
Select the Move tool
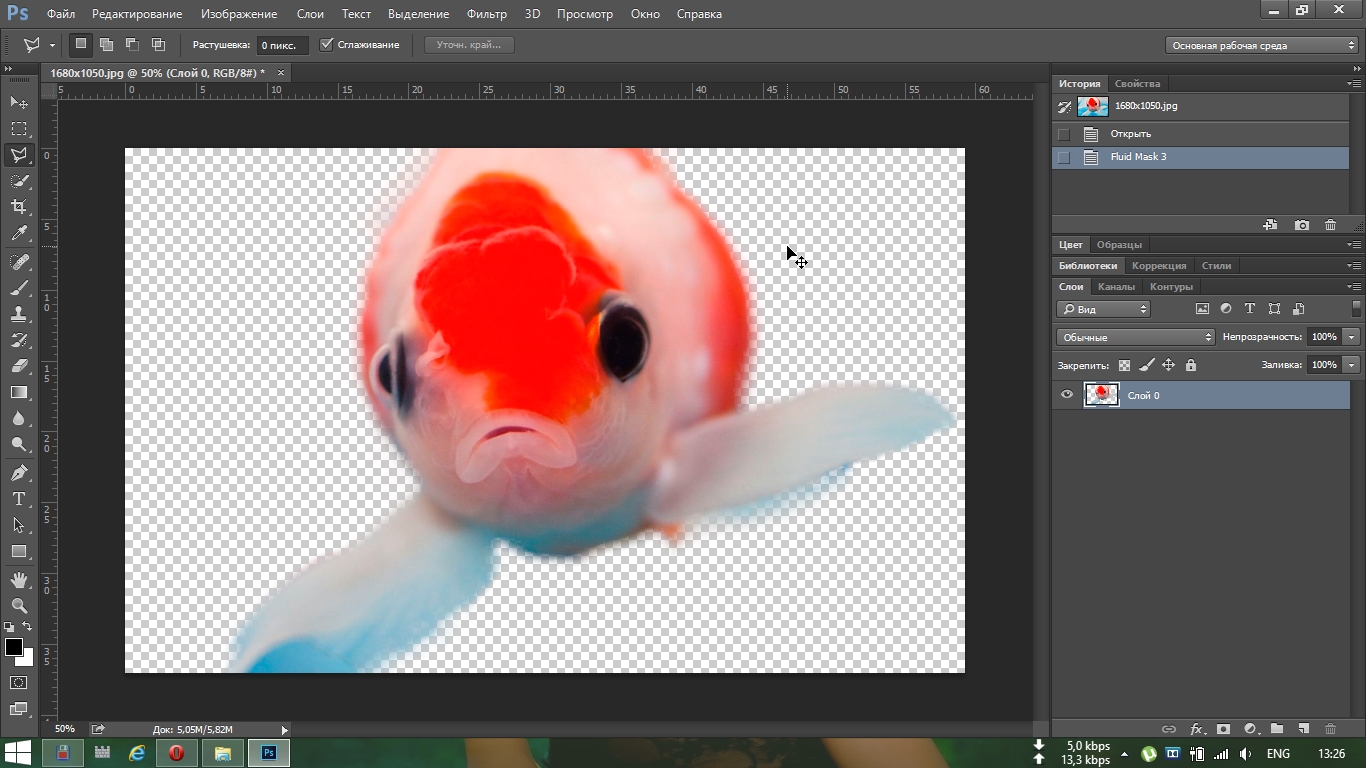tap(19, 103)
